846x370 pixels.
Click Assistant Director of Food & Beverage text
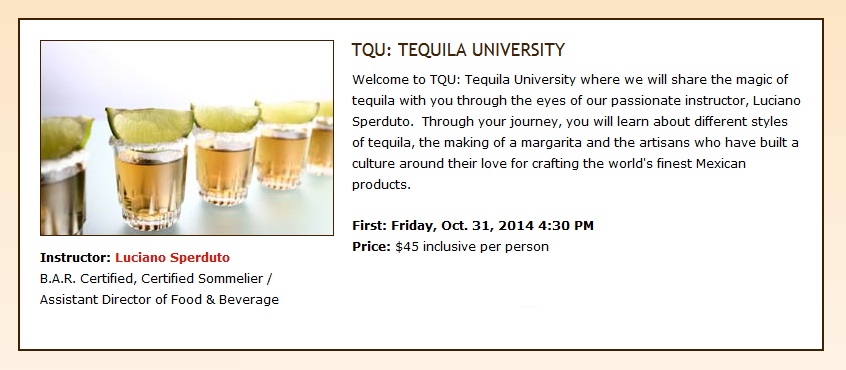159,300
